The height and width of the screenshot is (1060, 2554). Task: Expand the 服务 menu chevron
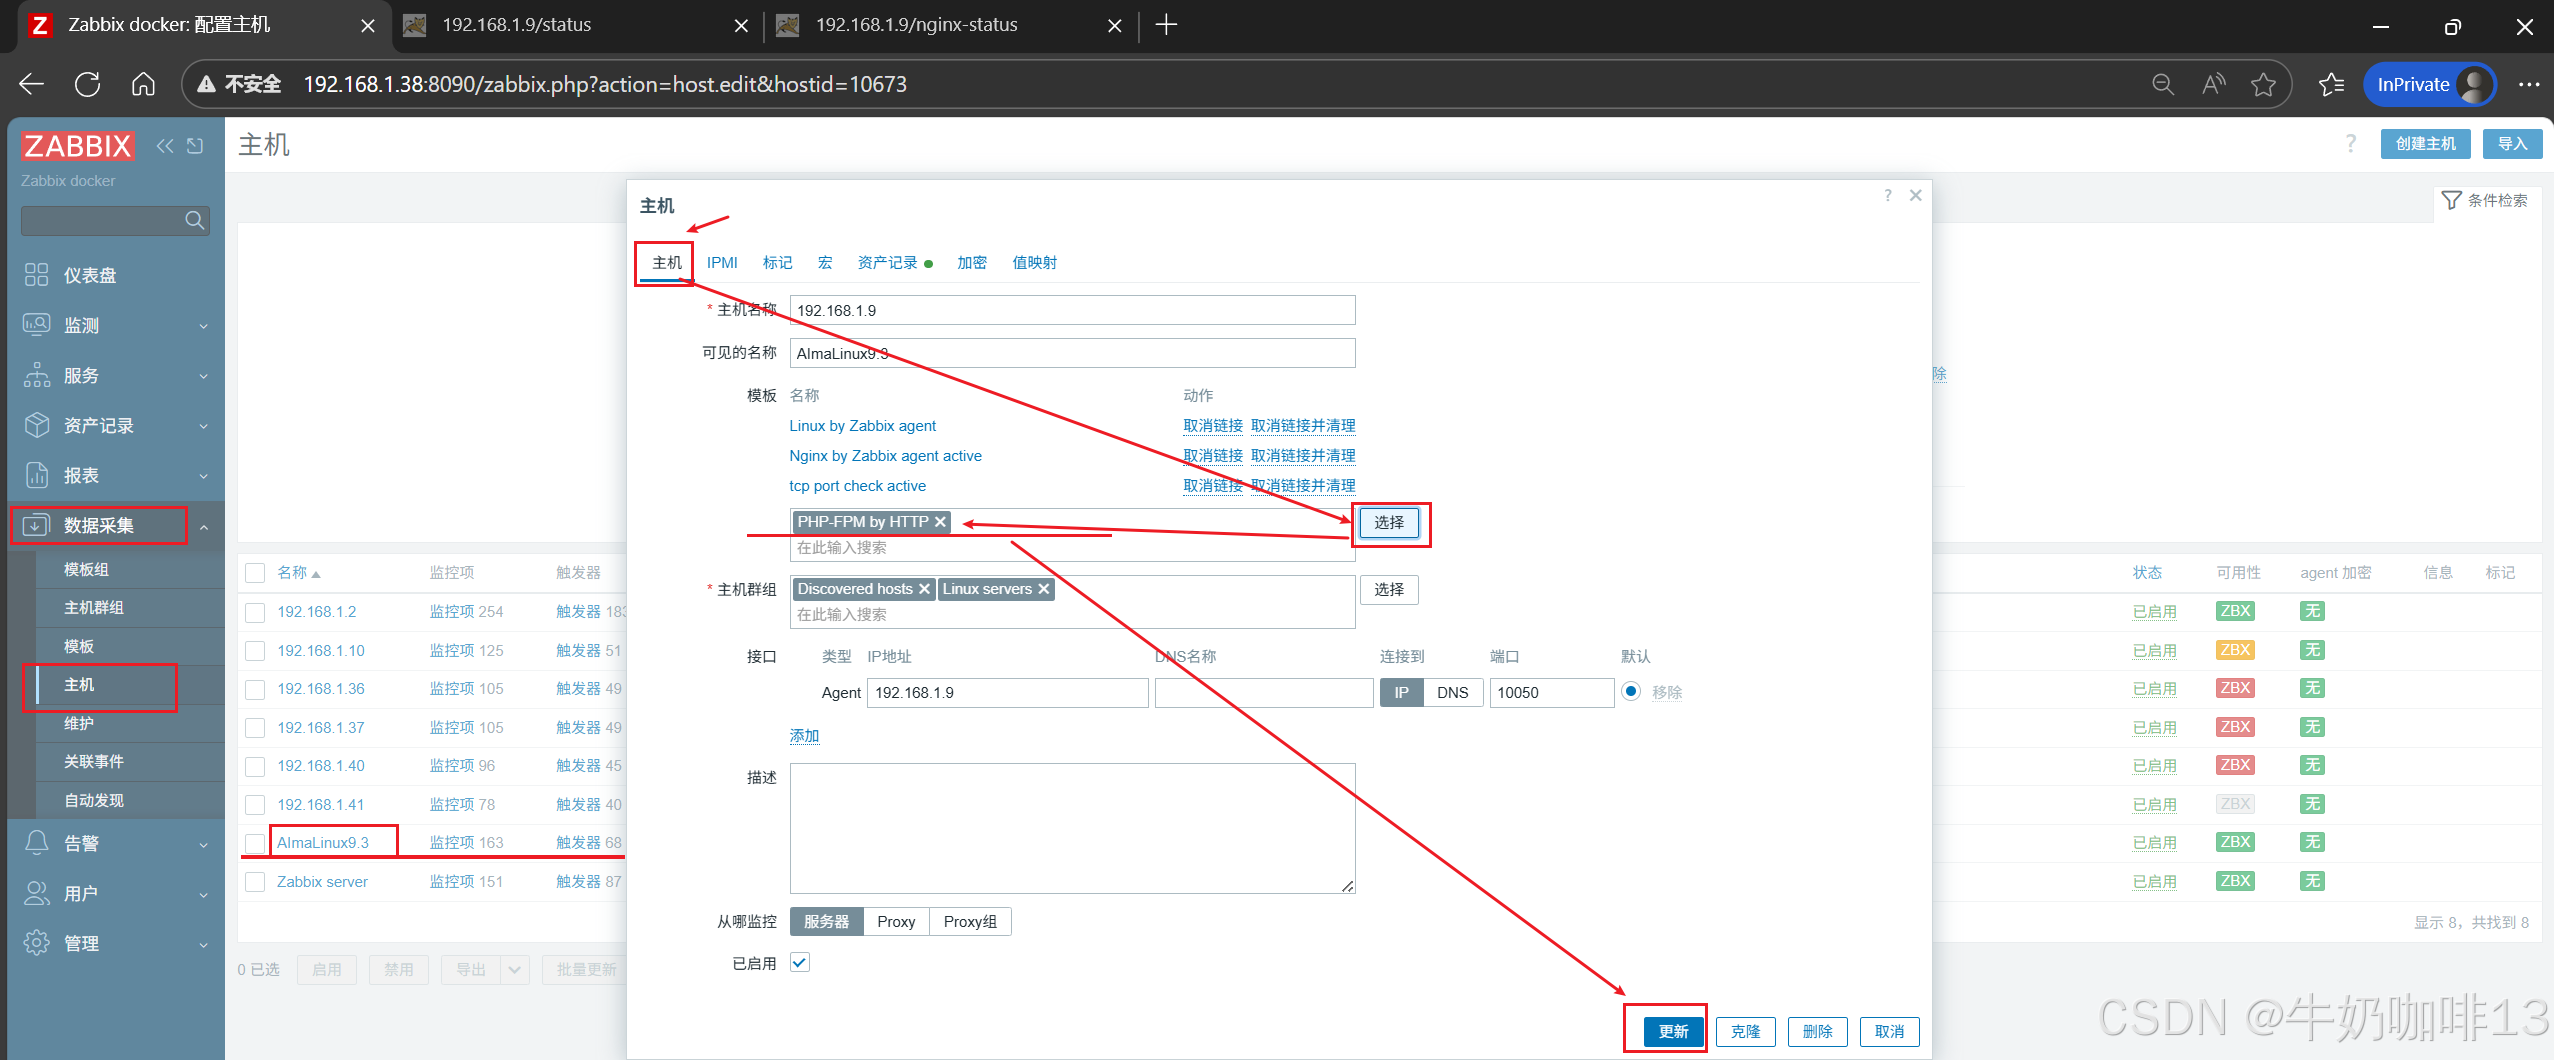[203, 376]
